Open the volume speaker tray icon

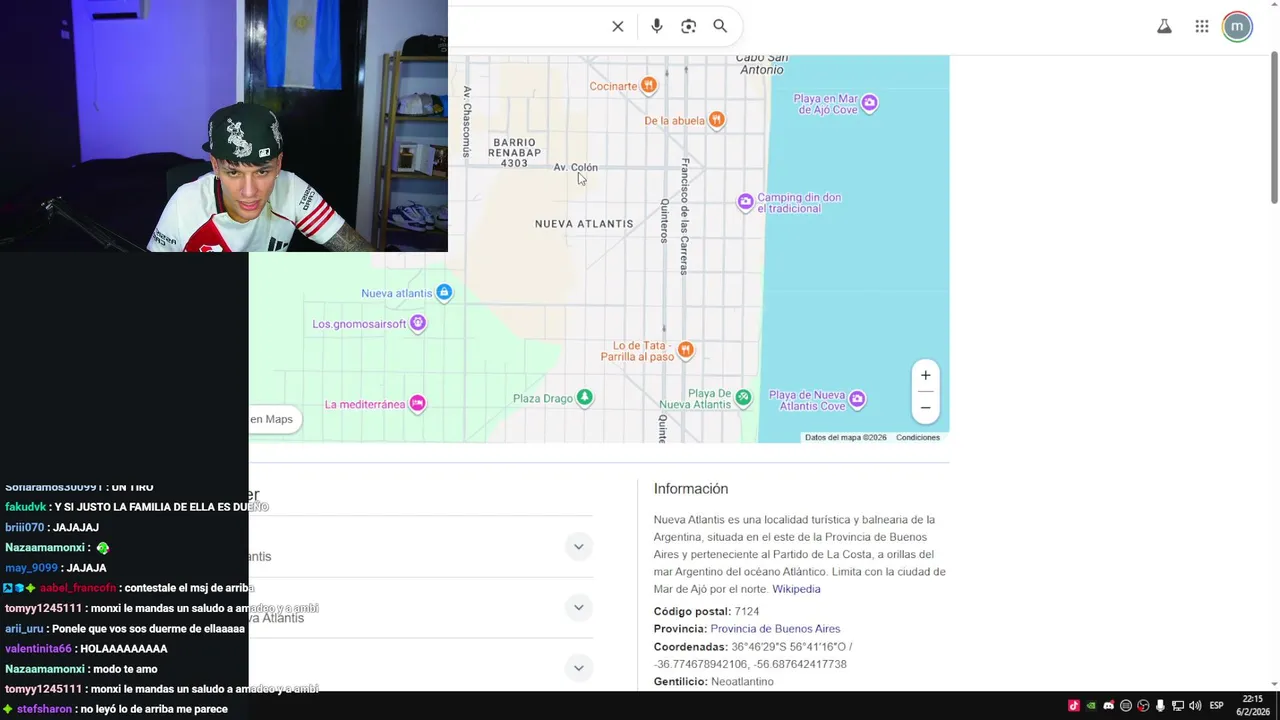coord(1195,706)
